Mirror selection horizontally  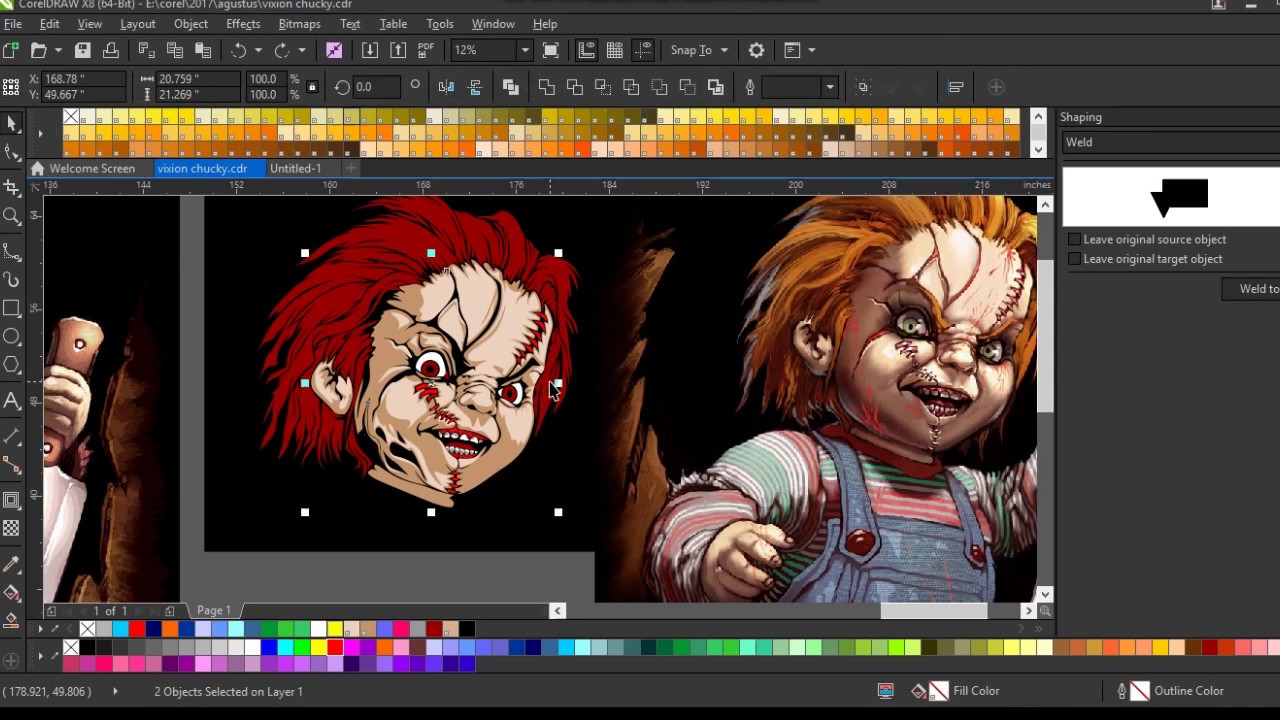tap(446, 87)
